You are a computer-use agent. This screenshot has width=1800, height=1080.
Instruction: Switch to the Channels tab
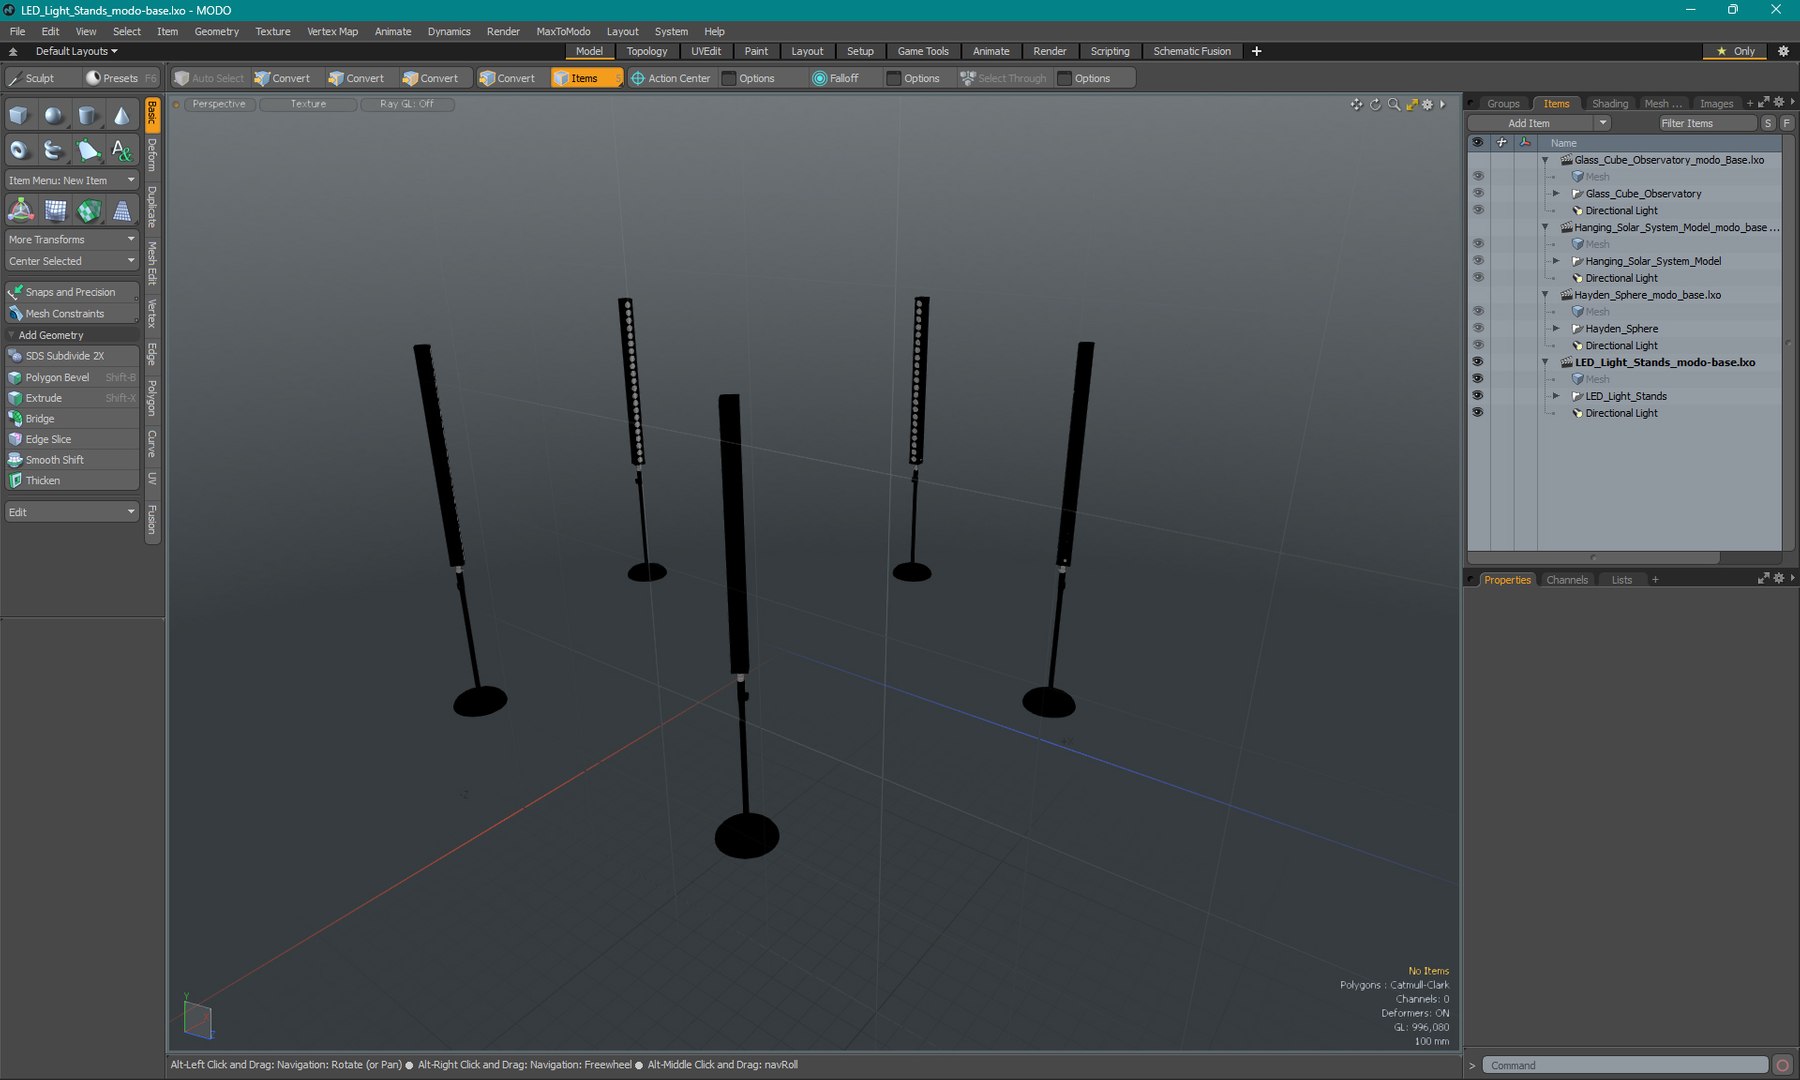[x=1566, y=580]
